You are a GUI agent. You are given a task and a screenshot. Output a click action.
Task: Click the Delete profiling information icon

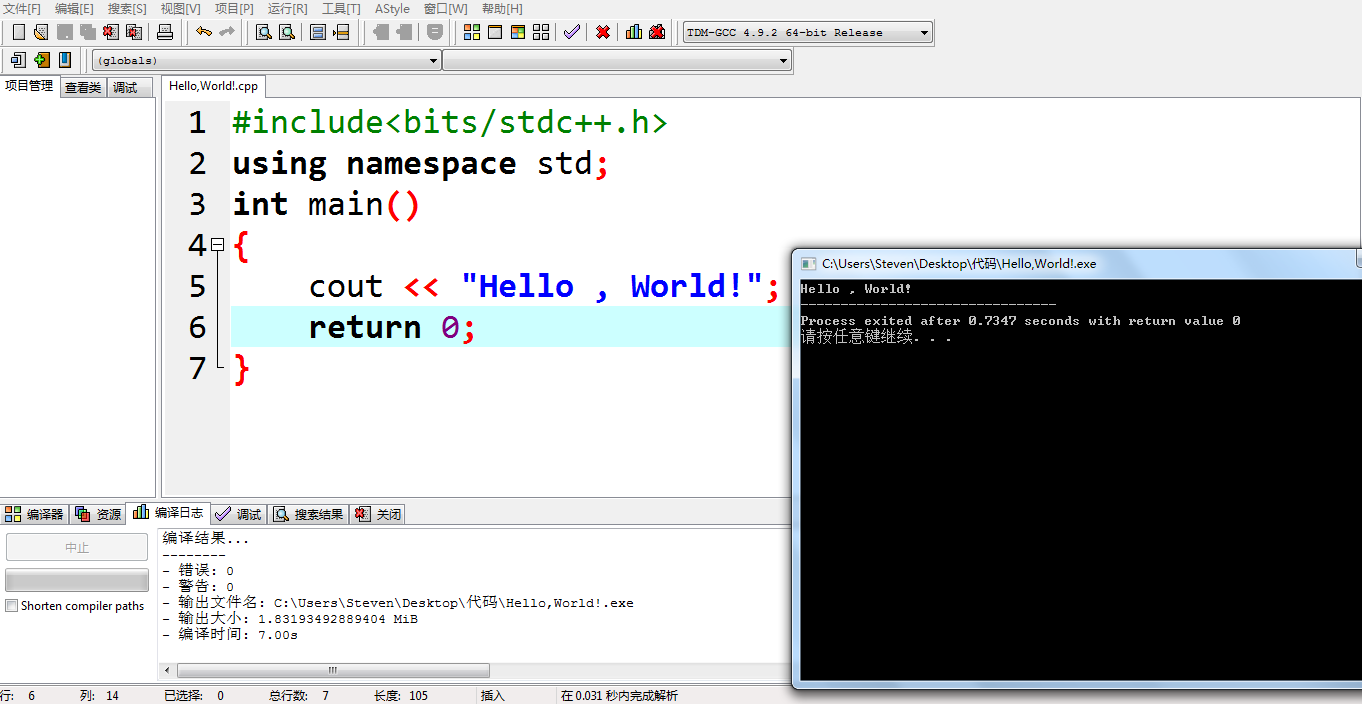(657, 32)
